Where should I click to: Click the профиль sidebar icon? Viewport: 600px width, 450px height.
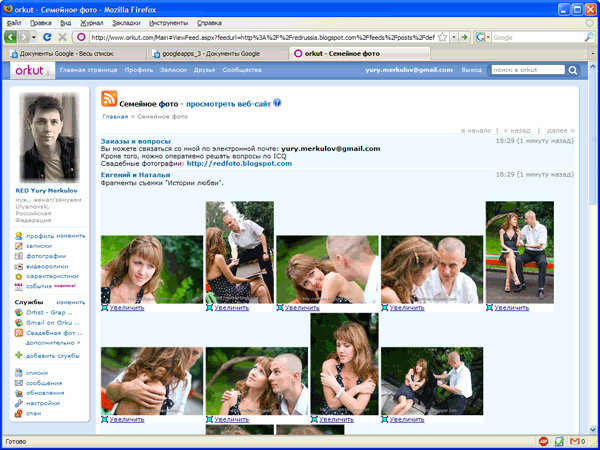click(18, 236)
